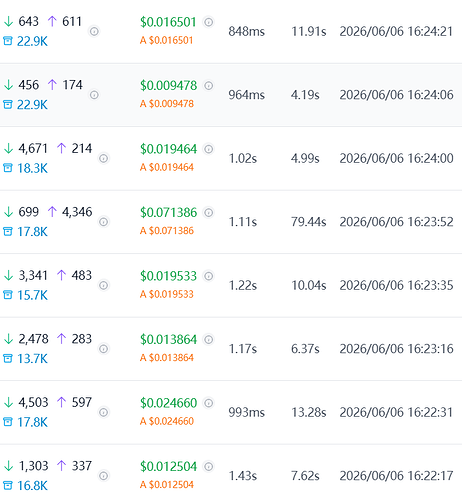Click cache icon beside 15.7K

point(8,295)
